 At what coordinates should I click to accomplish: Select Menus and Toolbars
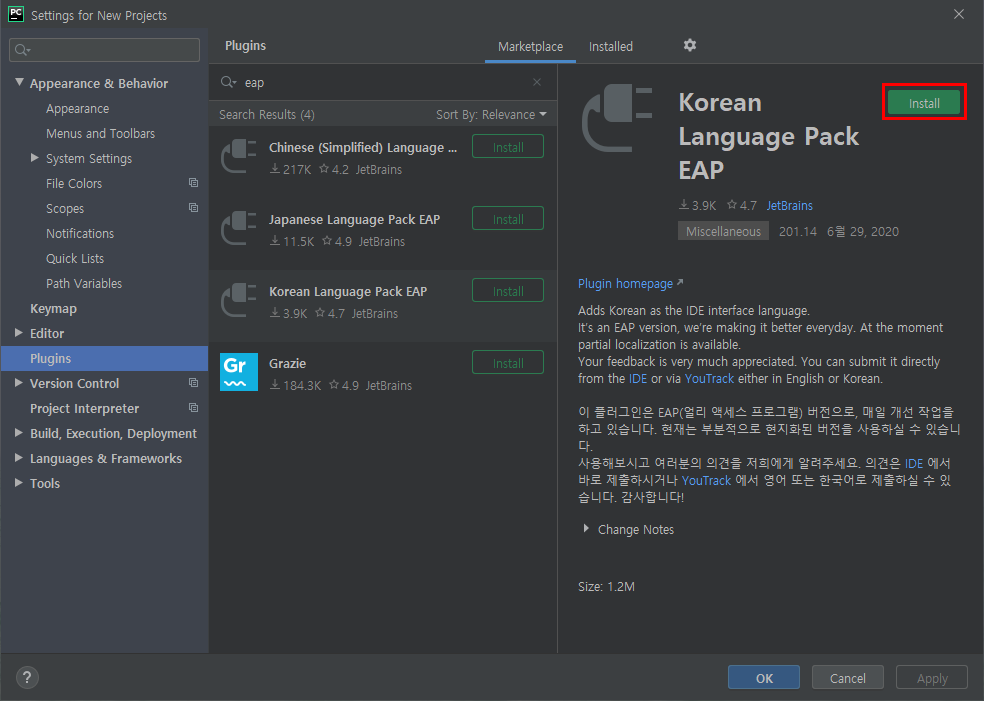tap(100, 134)
